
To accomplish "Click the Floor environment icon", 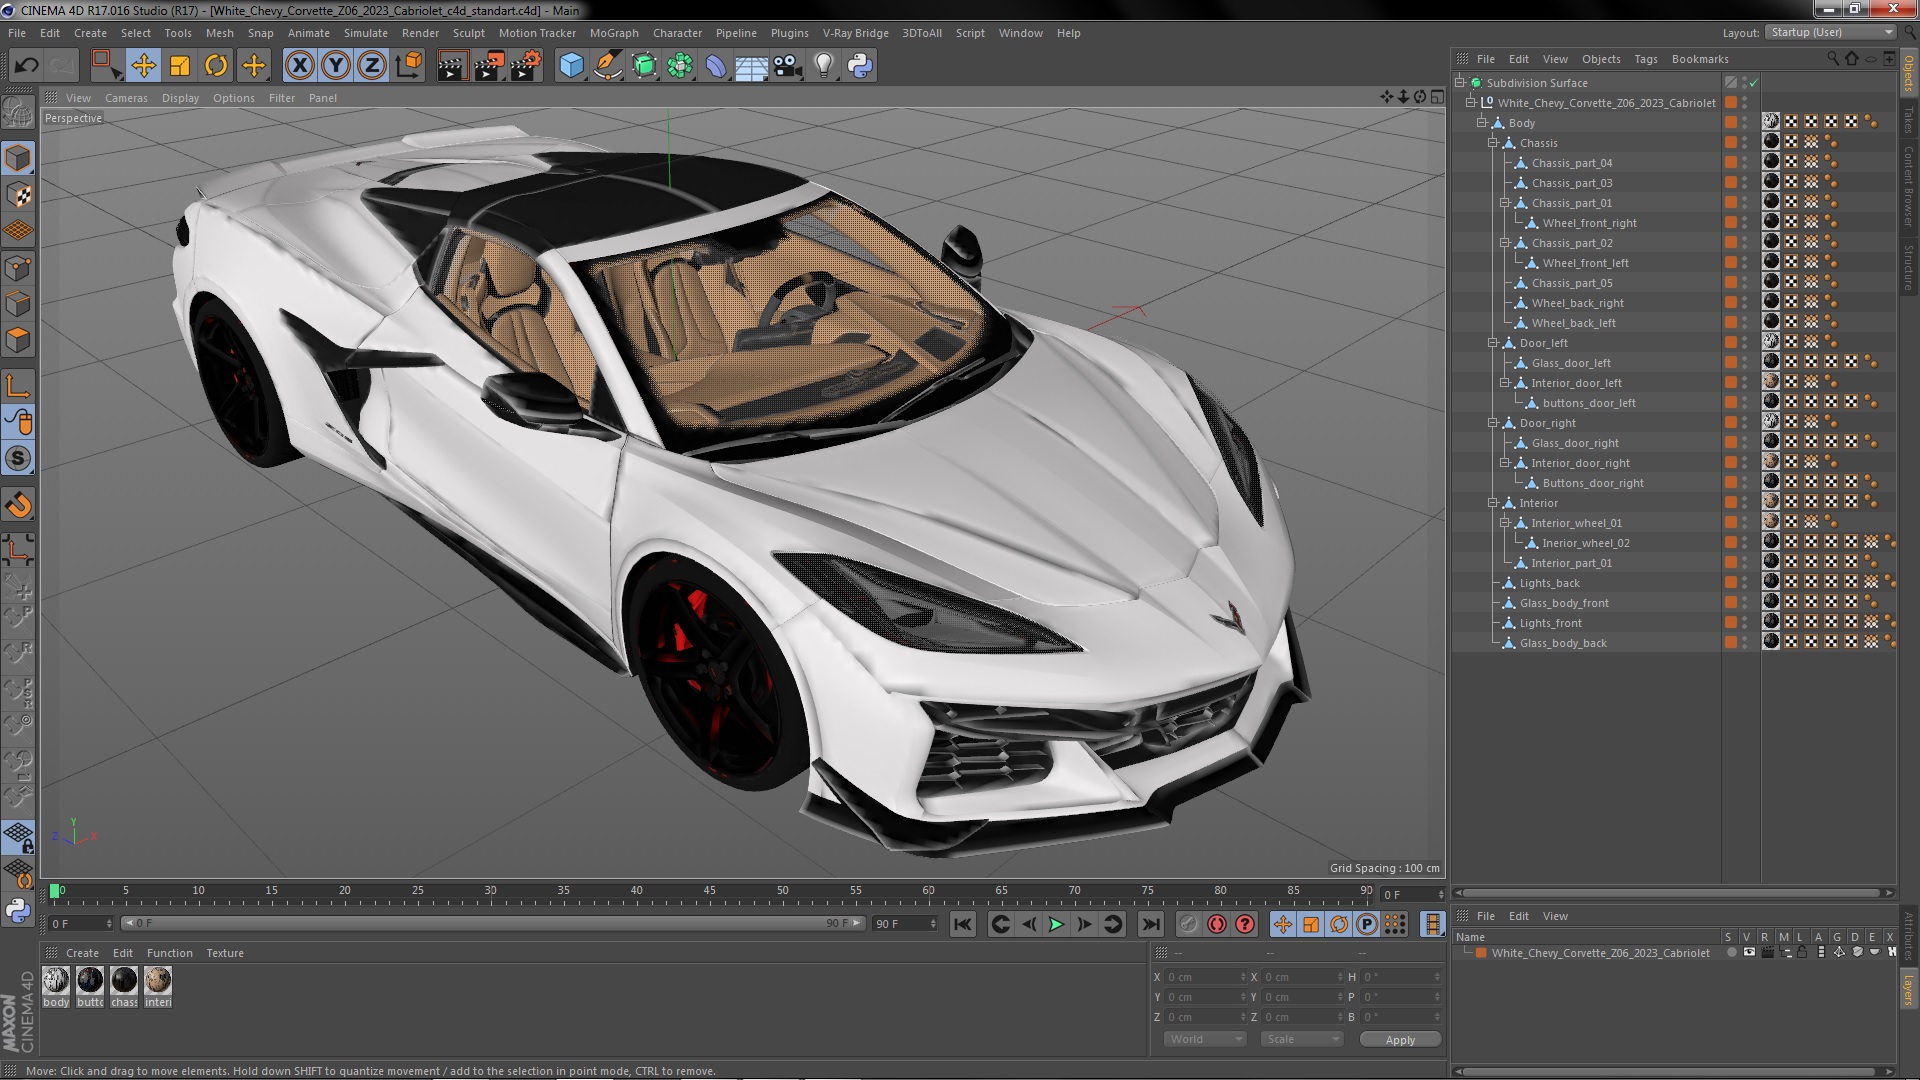I will (751, 66).
